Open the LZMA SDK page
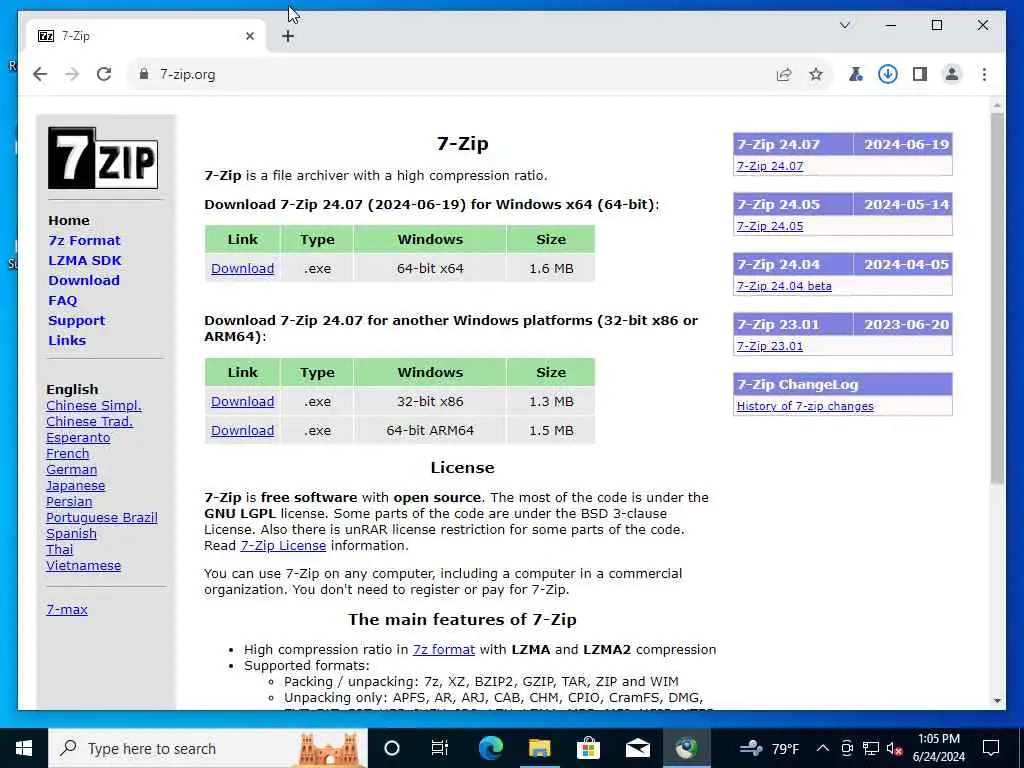The image size is (1024, 768). point(85,261)
